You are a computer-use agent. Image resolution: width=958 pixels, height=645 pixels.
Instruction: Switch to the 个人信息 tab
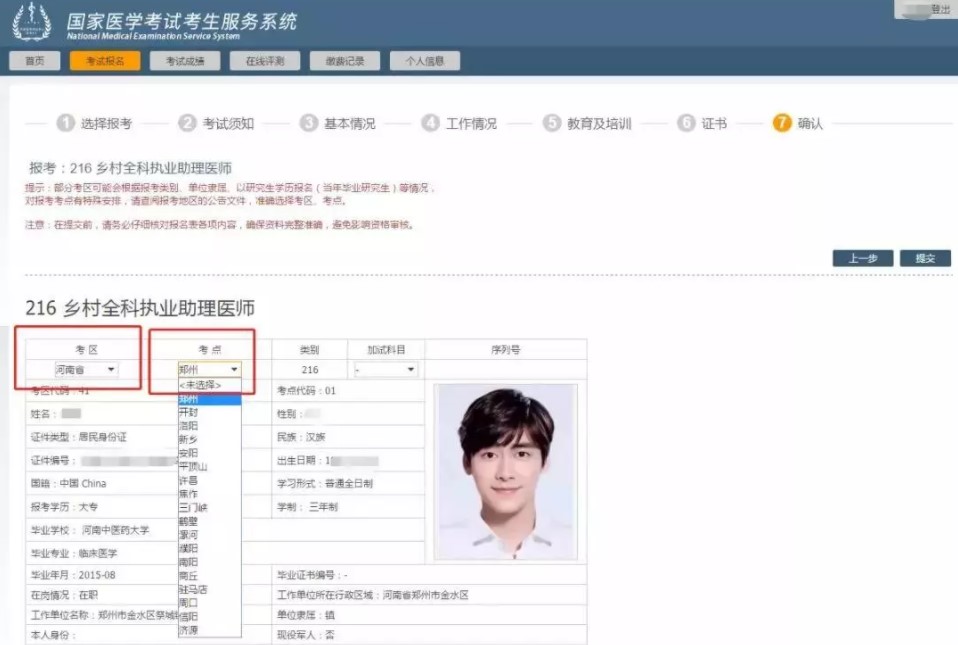pyautogui.click(x=425, y=61)
